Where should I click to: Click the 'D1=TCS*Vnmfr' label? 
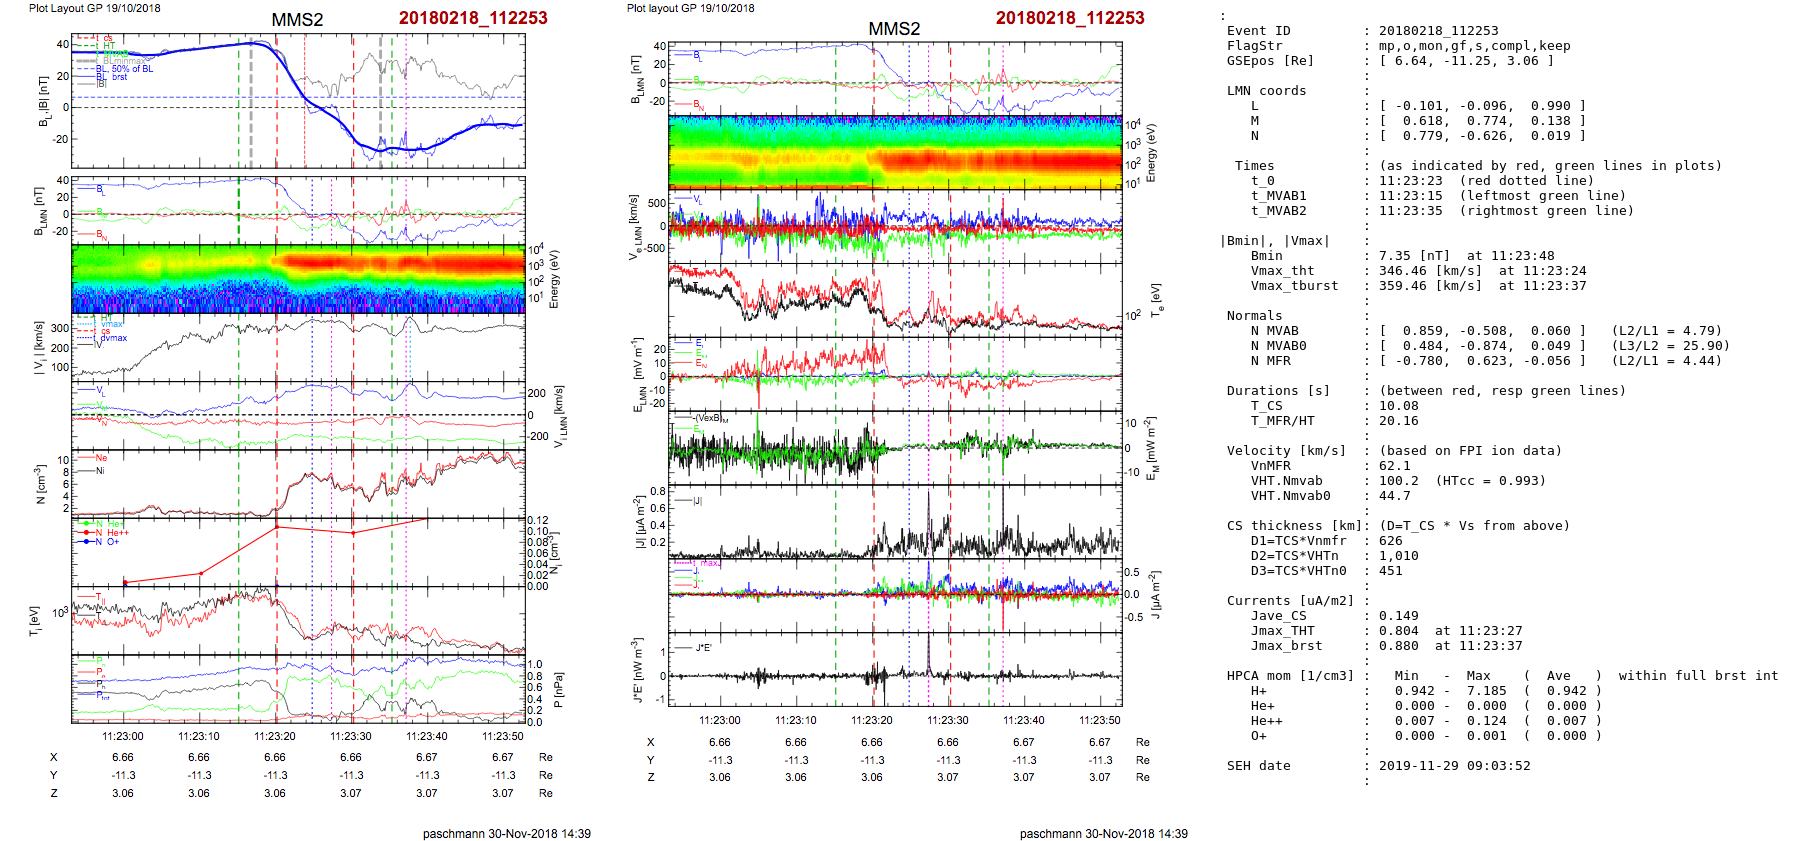click(1299, 541)
